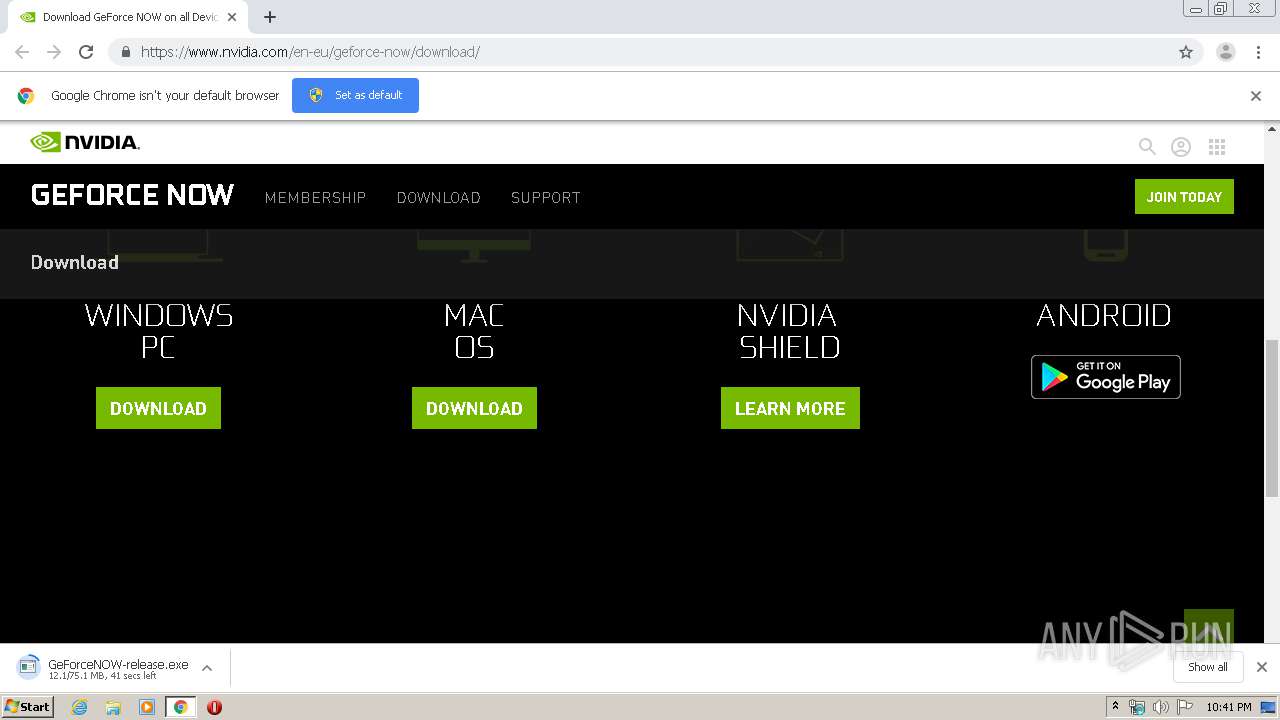Screen dimensions: 1280x720
Task: Expand the download item options chevron
Action: tap(207, 668)
